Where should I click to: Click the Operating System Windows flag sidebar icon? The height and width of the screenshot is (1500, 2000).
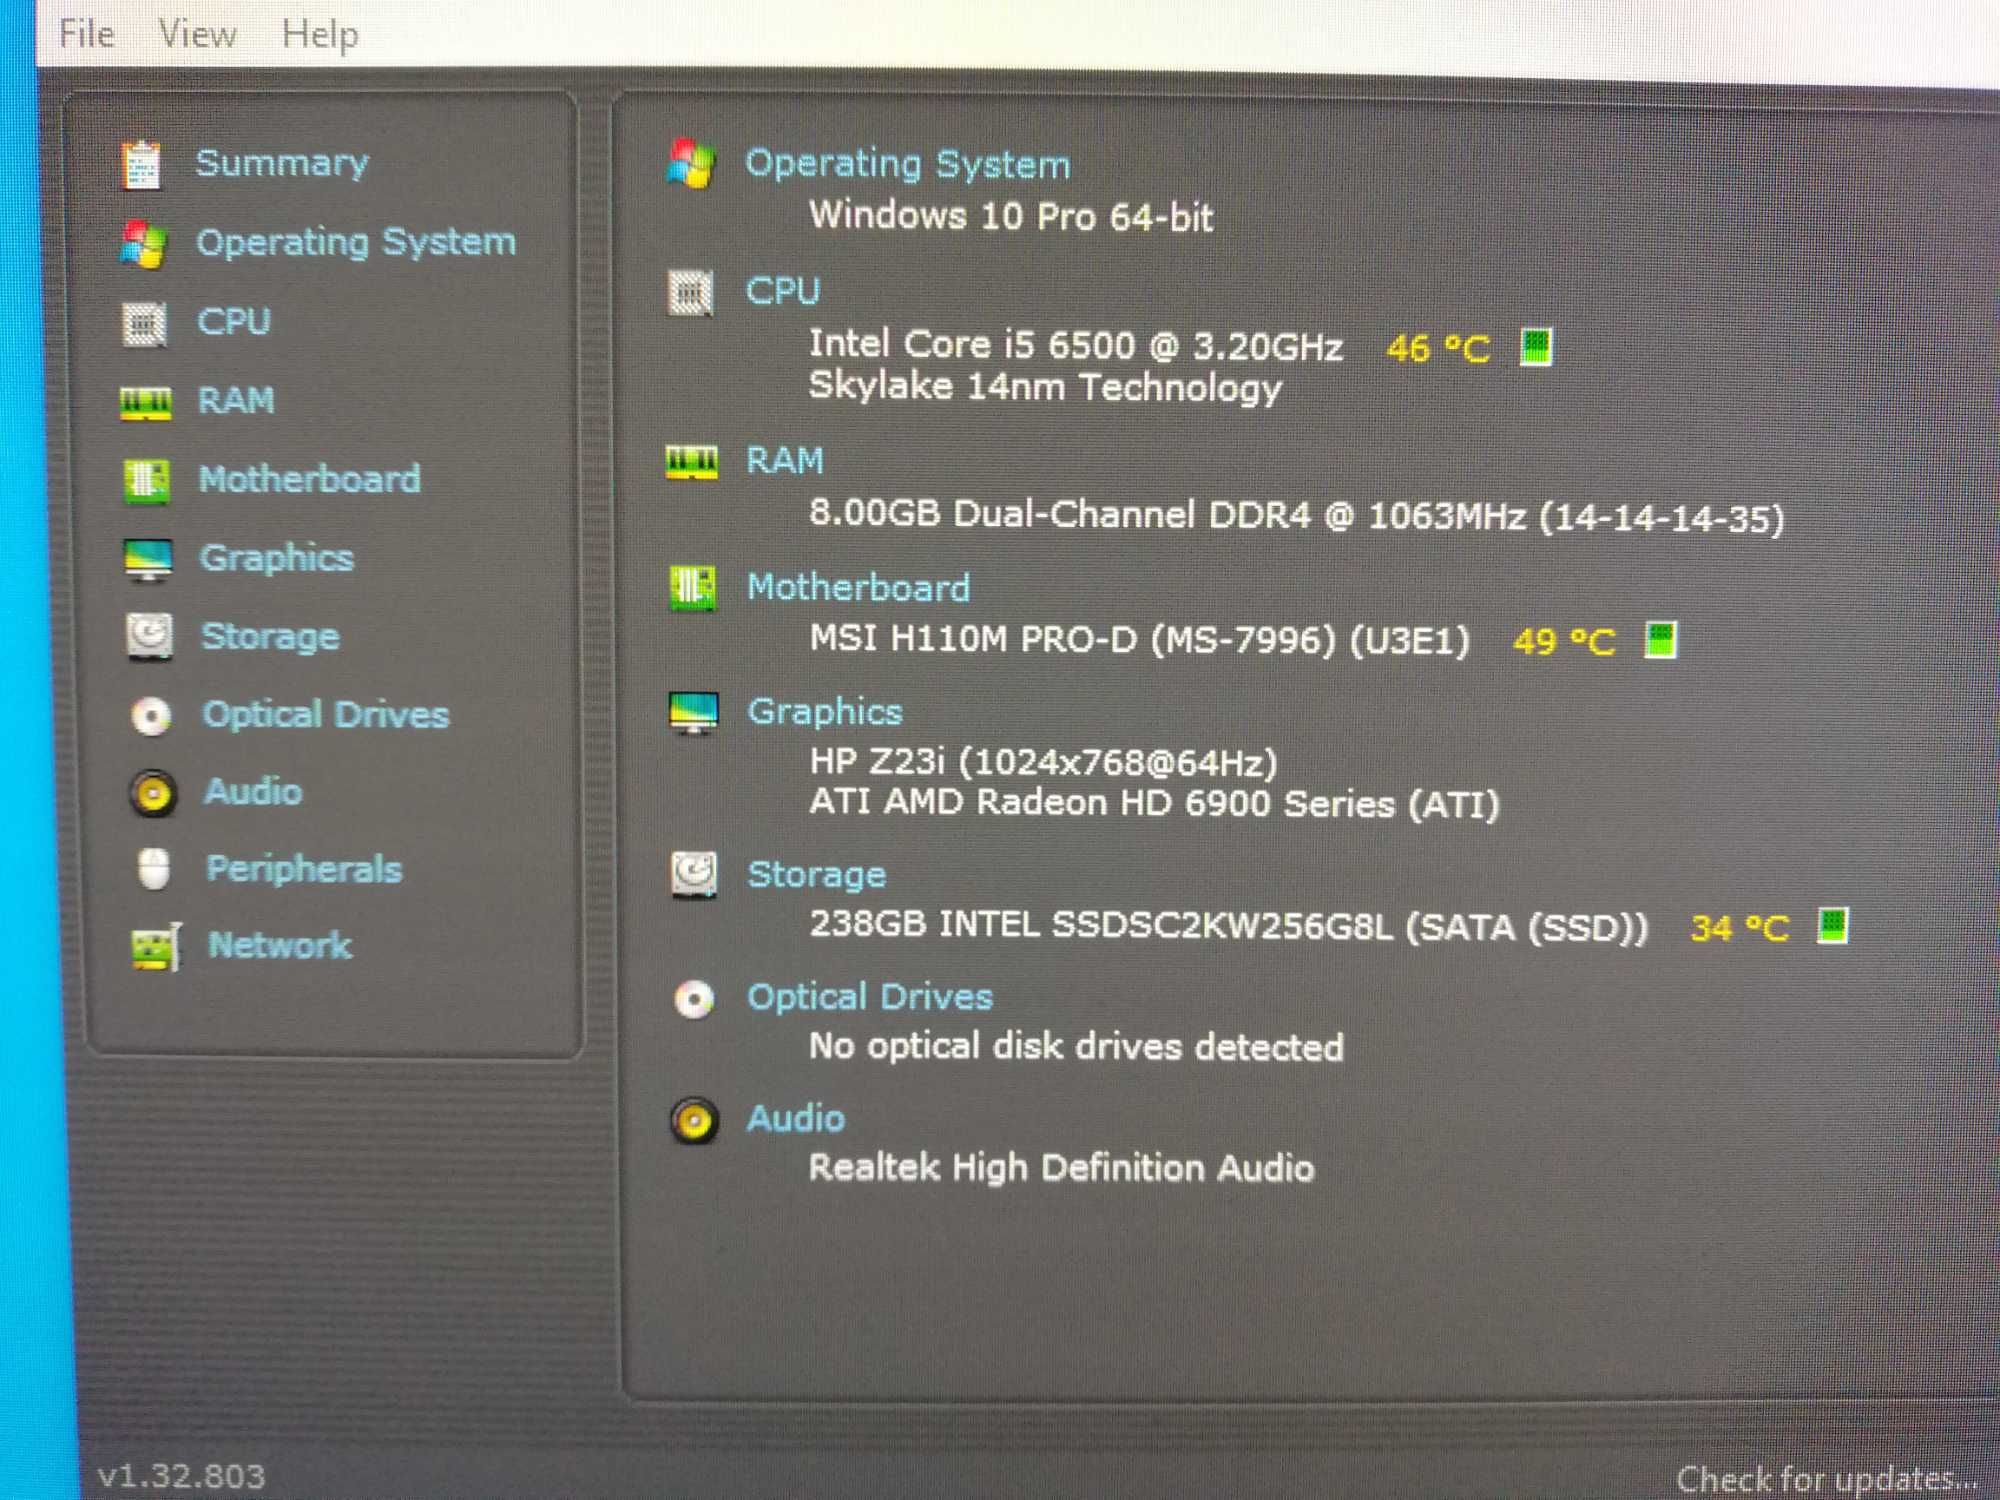(143, 244)
